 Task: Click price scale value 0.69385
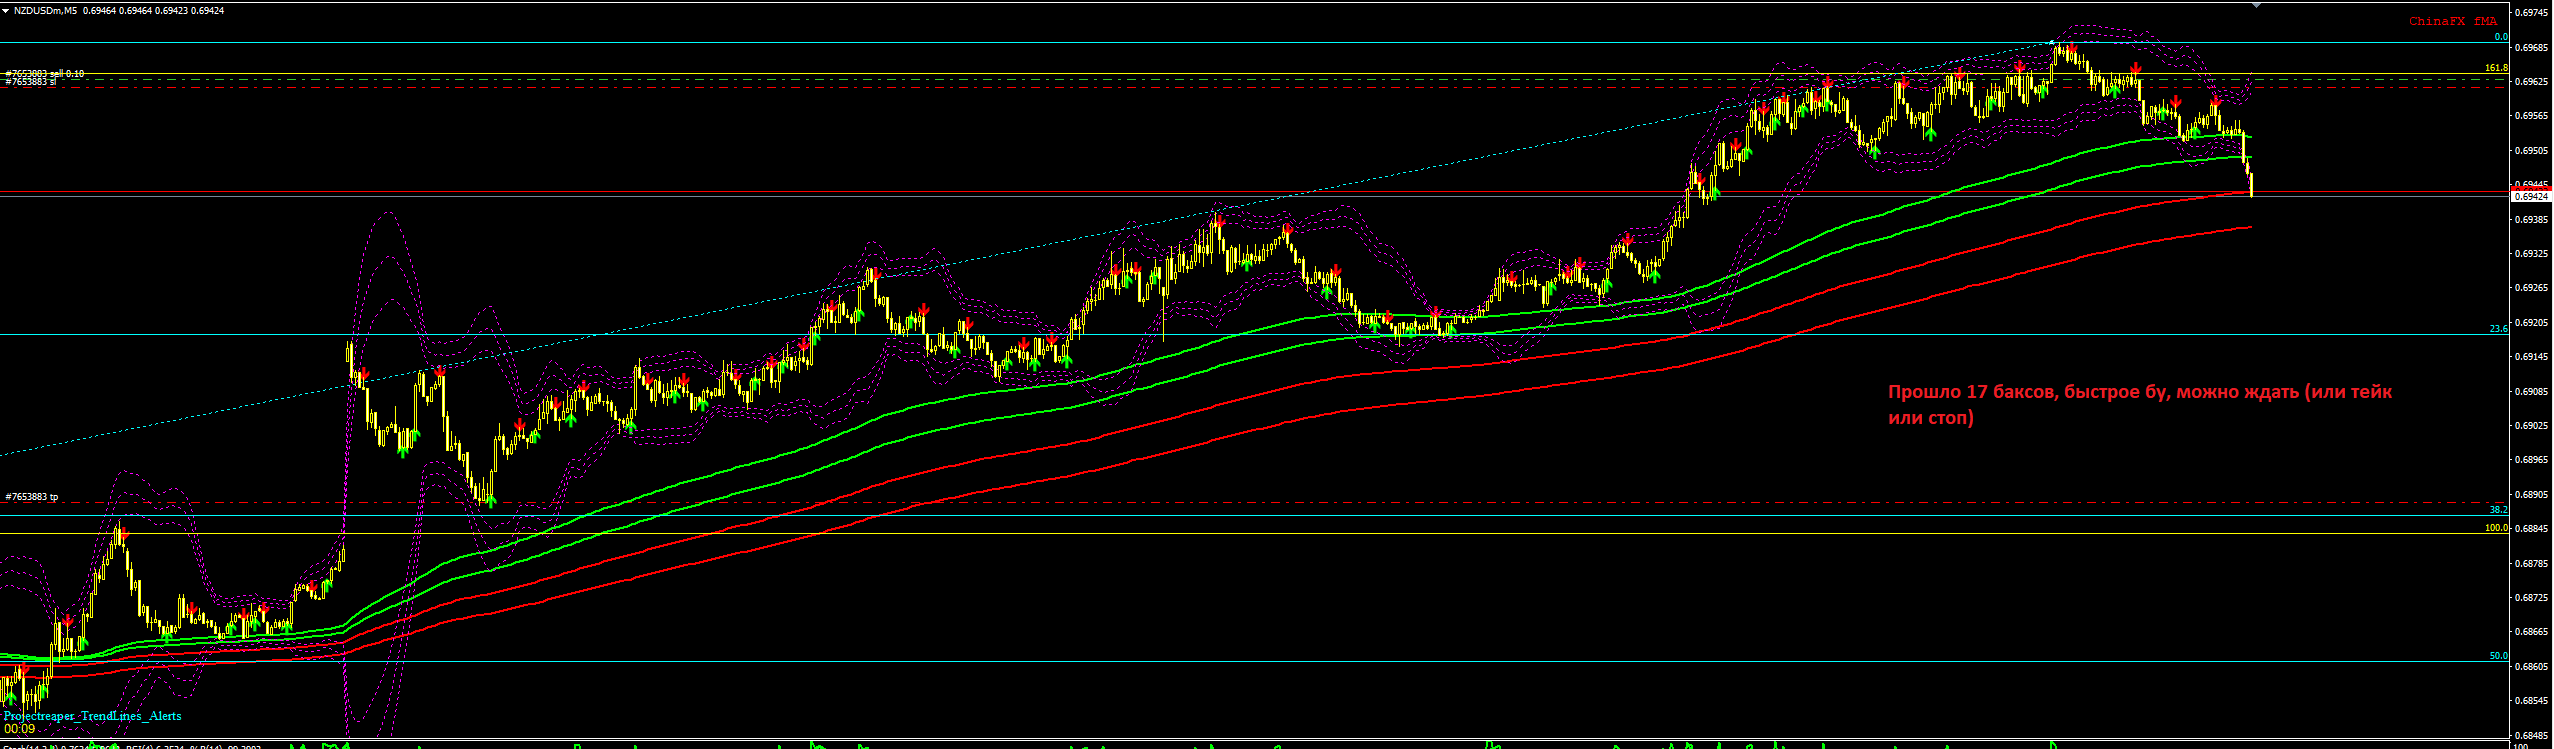coord(2533,219)
